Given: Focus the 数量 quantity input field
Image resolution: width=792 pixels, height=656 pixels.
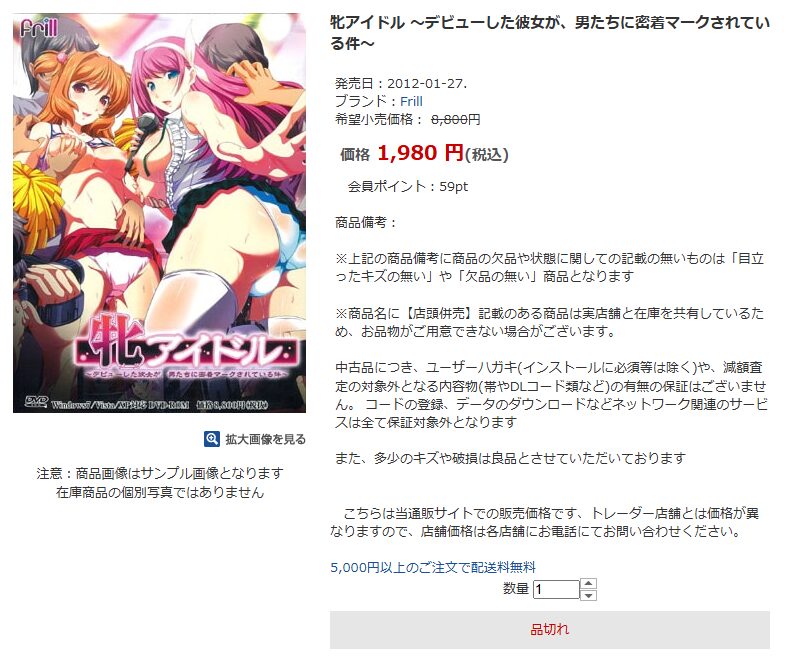Looking at the screenshot, I should [x=556, y=589].
